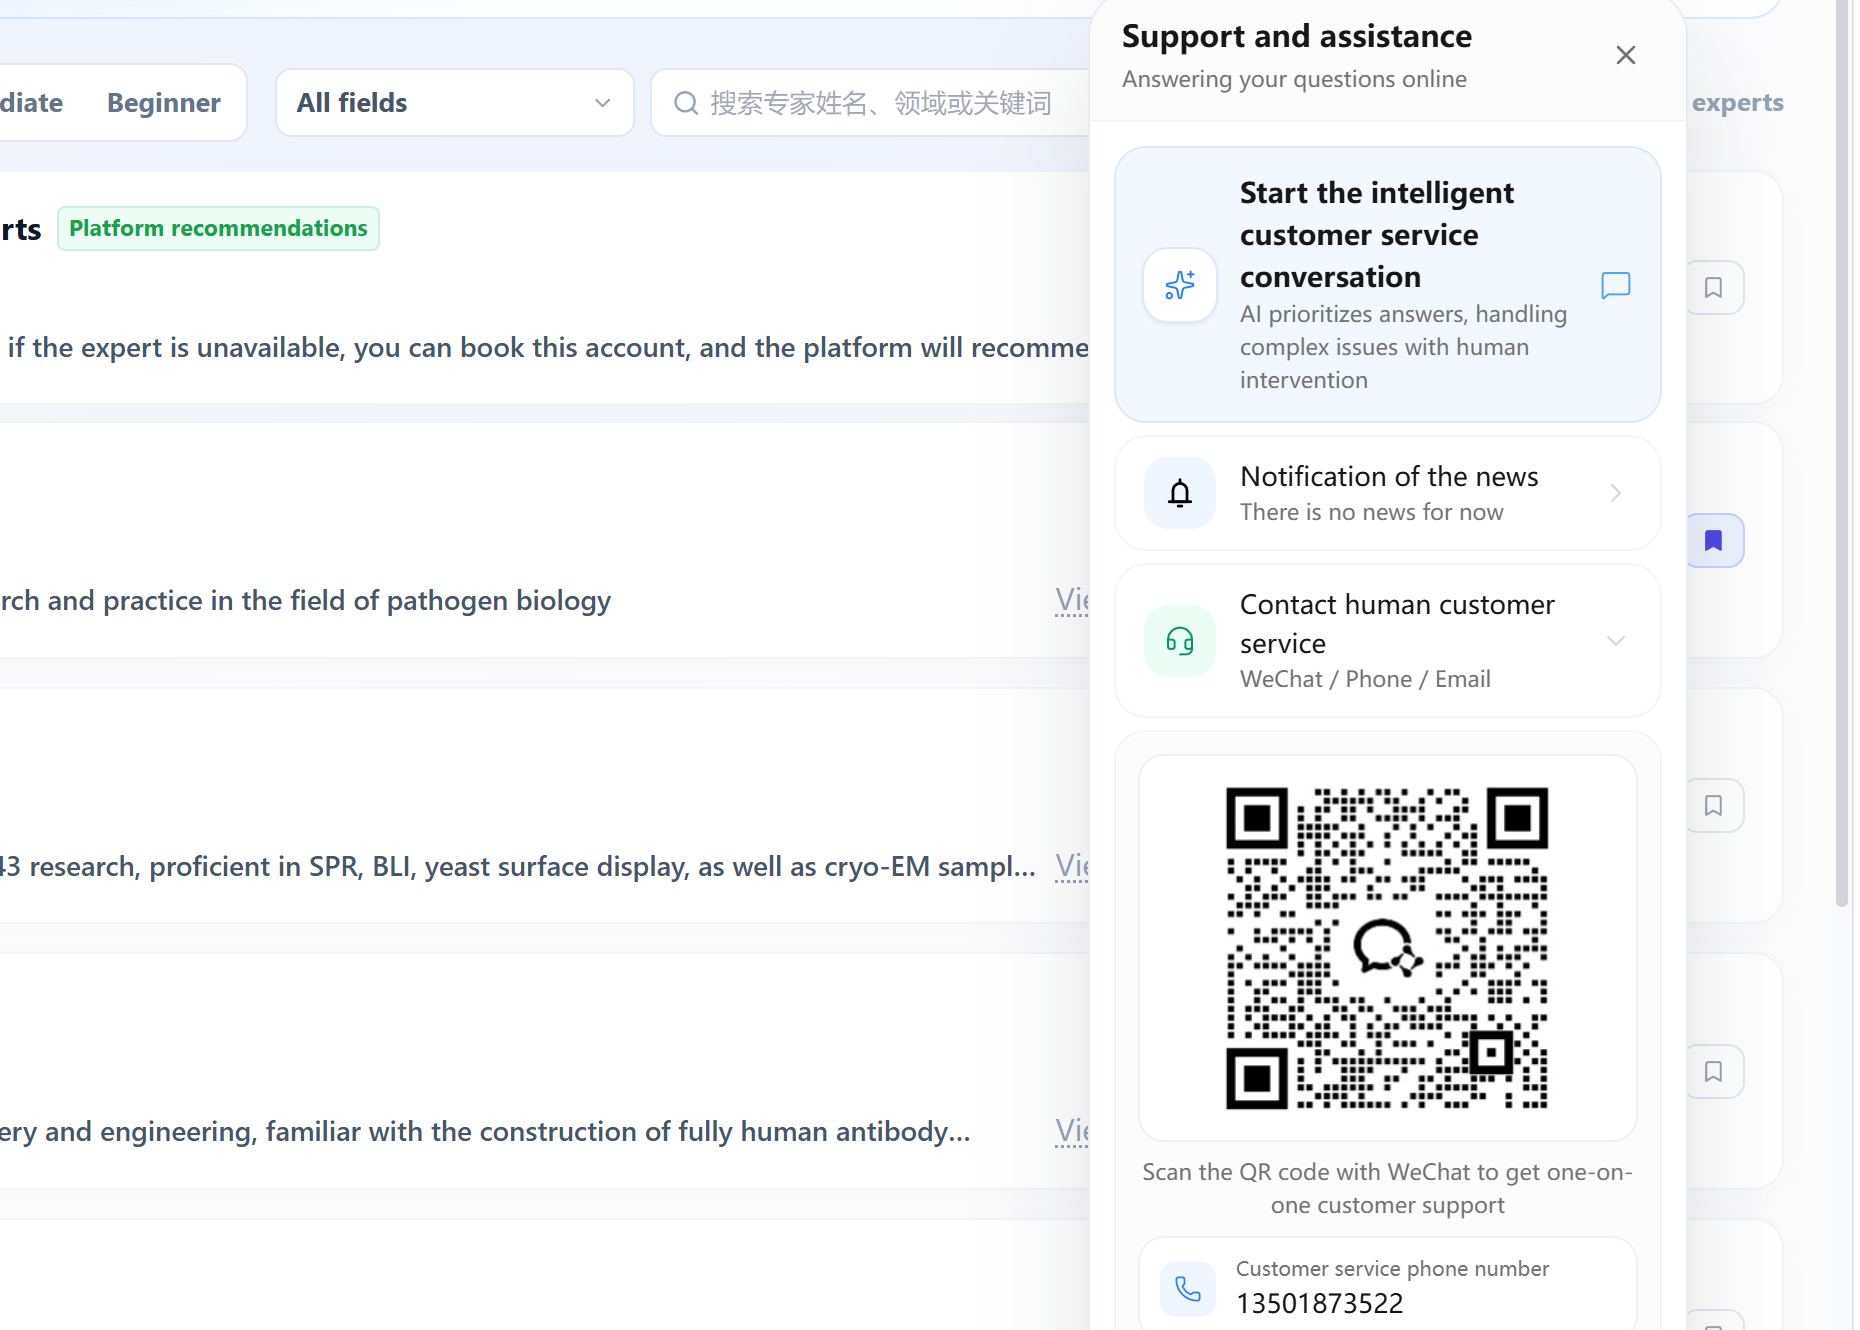Click the magnifier icon in search box
1860x1330 pixels.
coord(685,103)
